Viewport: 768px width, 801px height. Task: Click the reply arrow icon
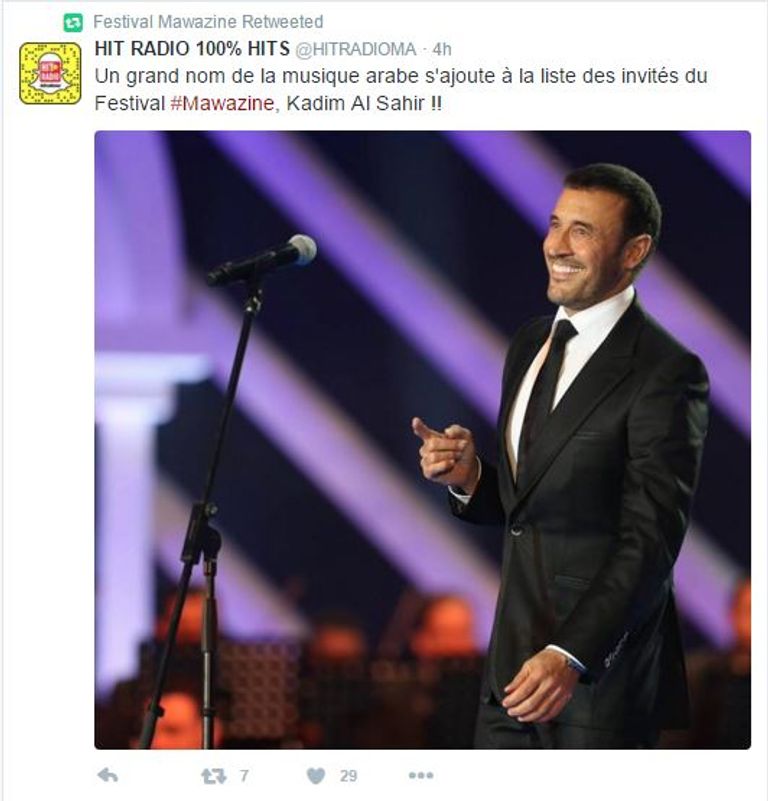click(107, 776)
